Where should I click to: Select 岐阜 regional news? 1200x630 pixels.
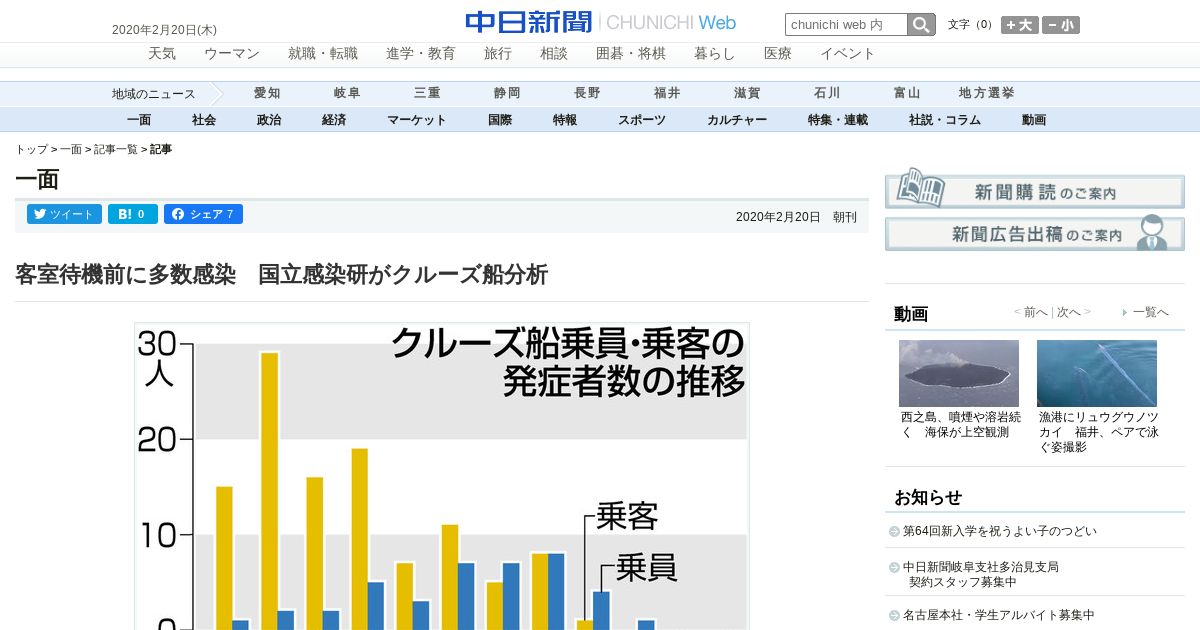pos(347,93)
